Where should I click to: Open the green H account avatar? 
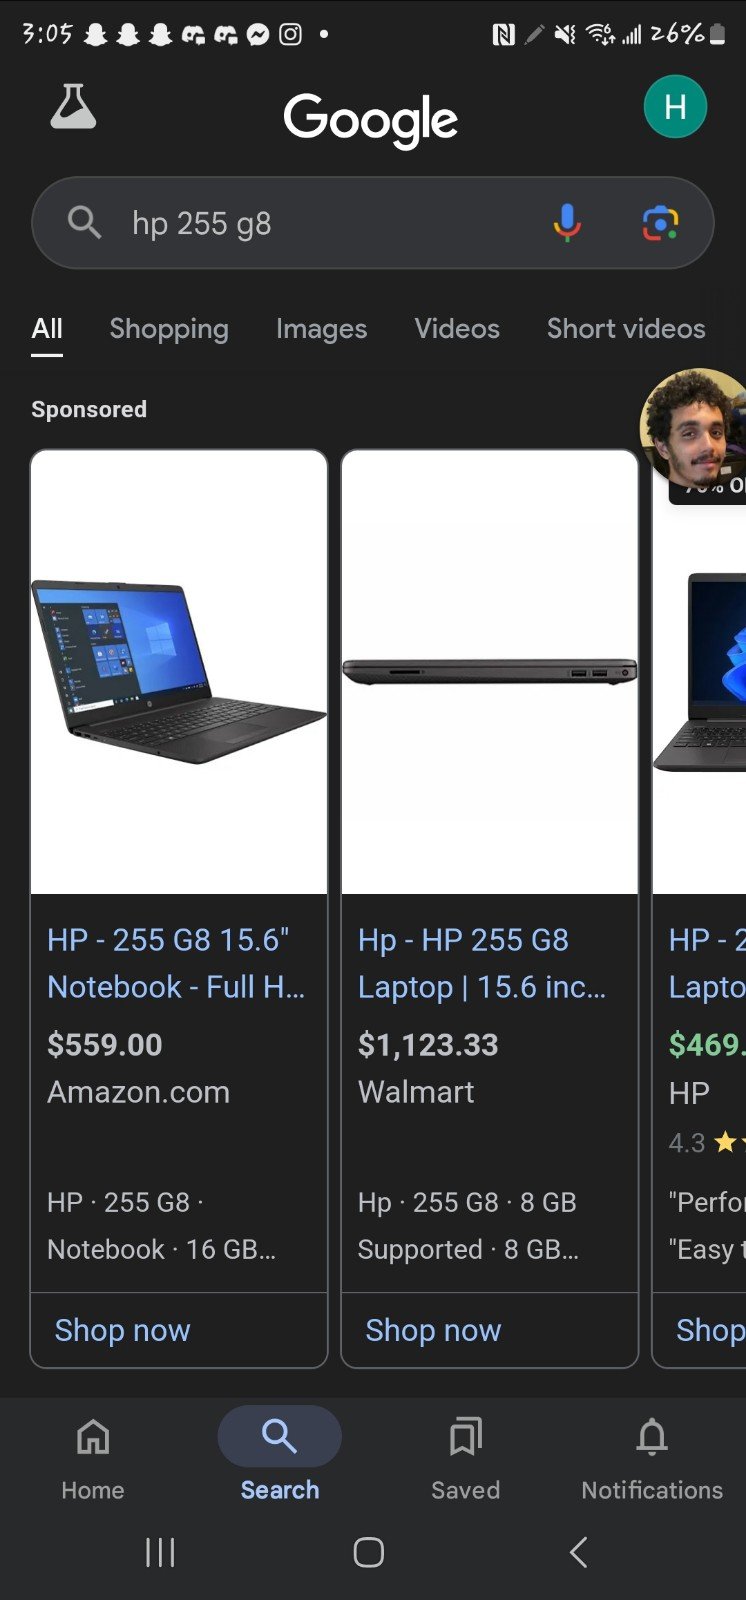click(x=675, y=106)
